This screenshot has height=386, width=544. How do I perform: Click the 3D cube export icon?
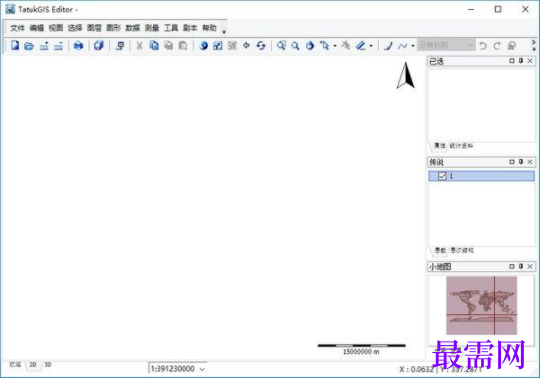(99, 45)
